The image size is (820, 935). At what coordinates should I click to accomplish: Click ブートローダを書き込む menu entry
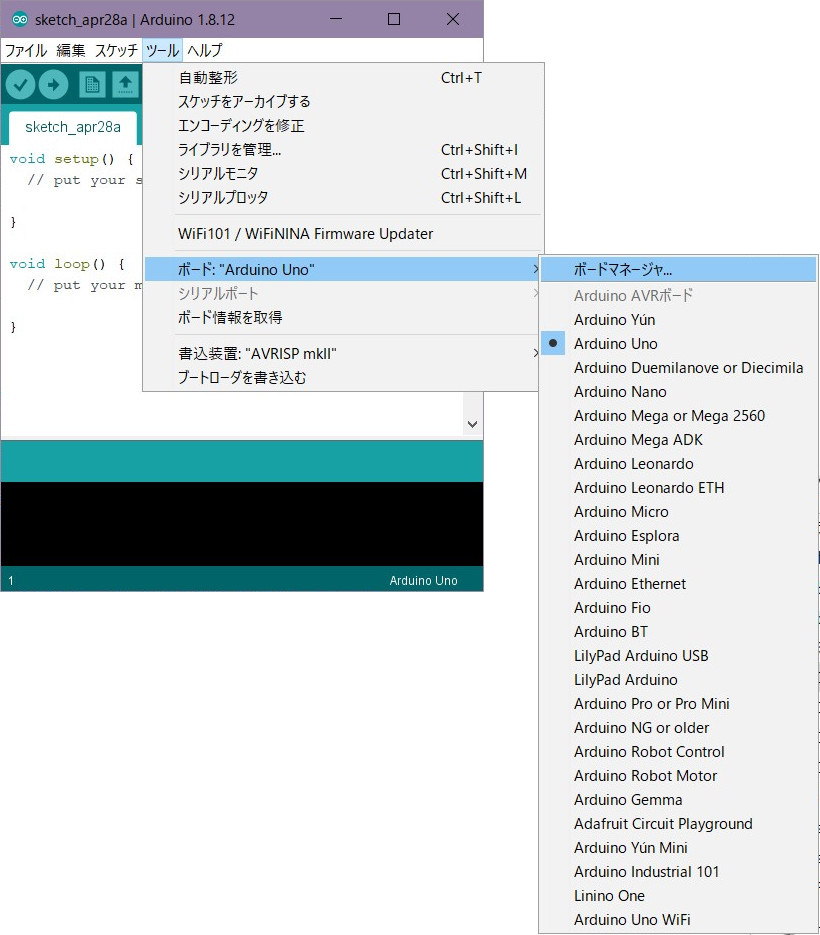342,377
